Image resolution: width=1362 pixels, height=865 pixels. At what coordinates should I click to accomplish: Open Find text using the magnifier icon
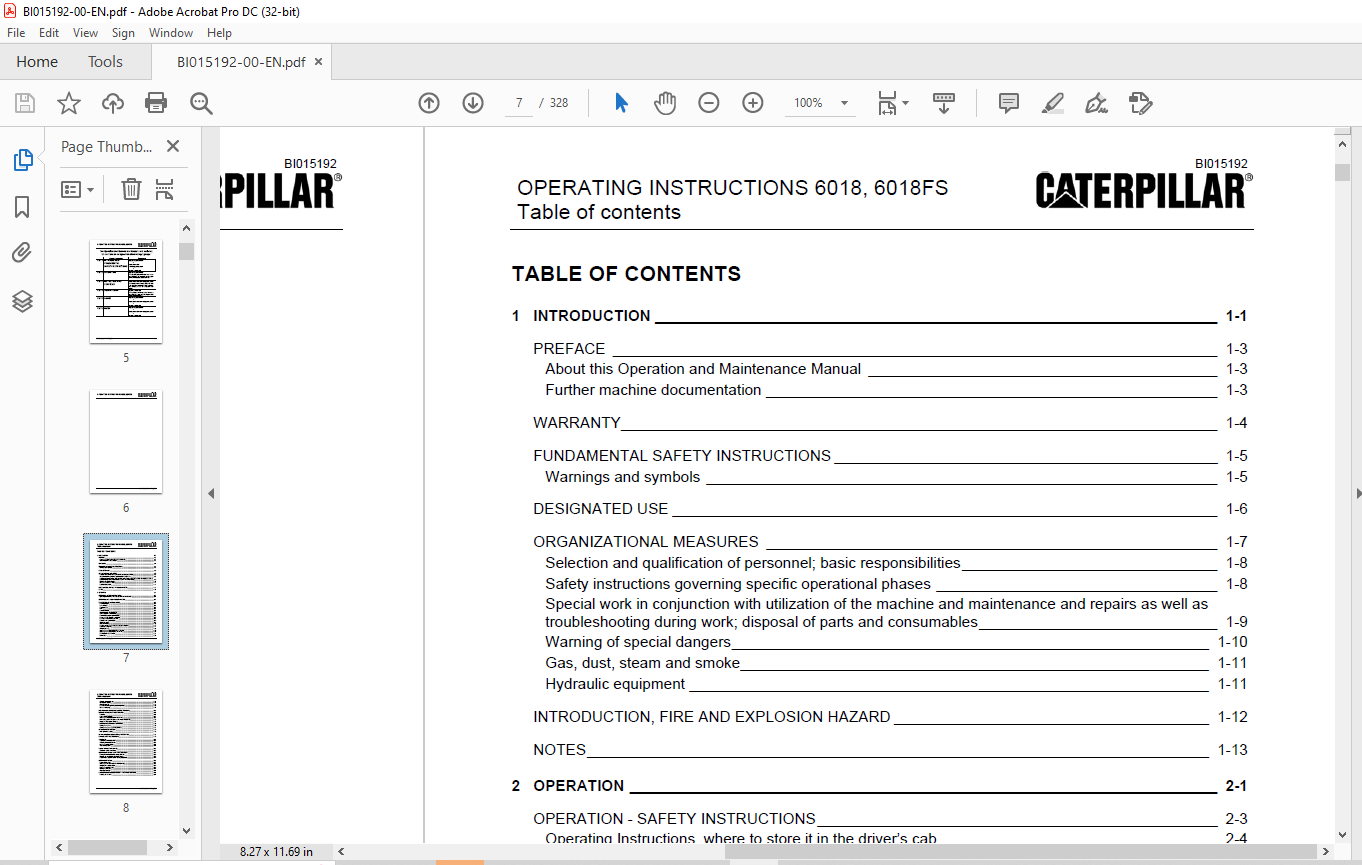pos(201,103)
